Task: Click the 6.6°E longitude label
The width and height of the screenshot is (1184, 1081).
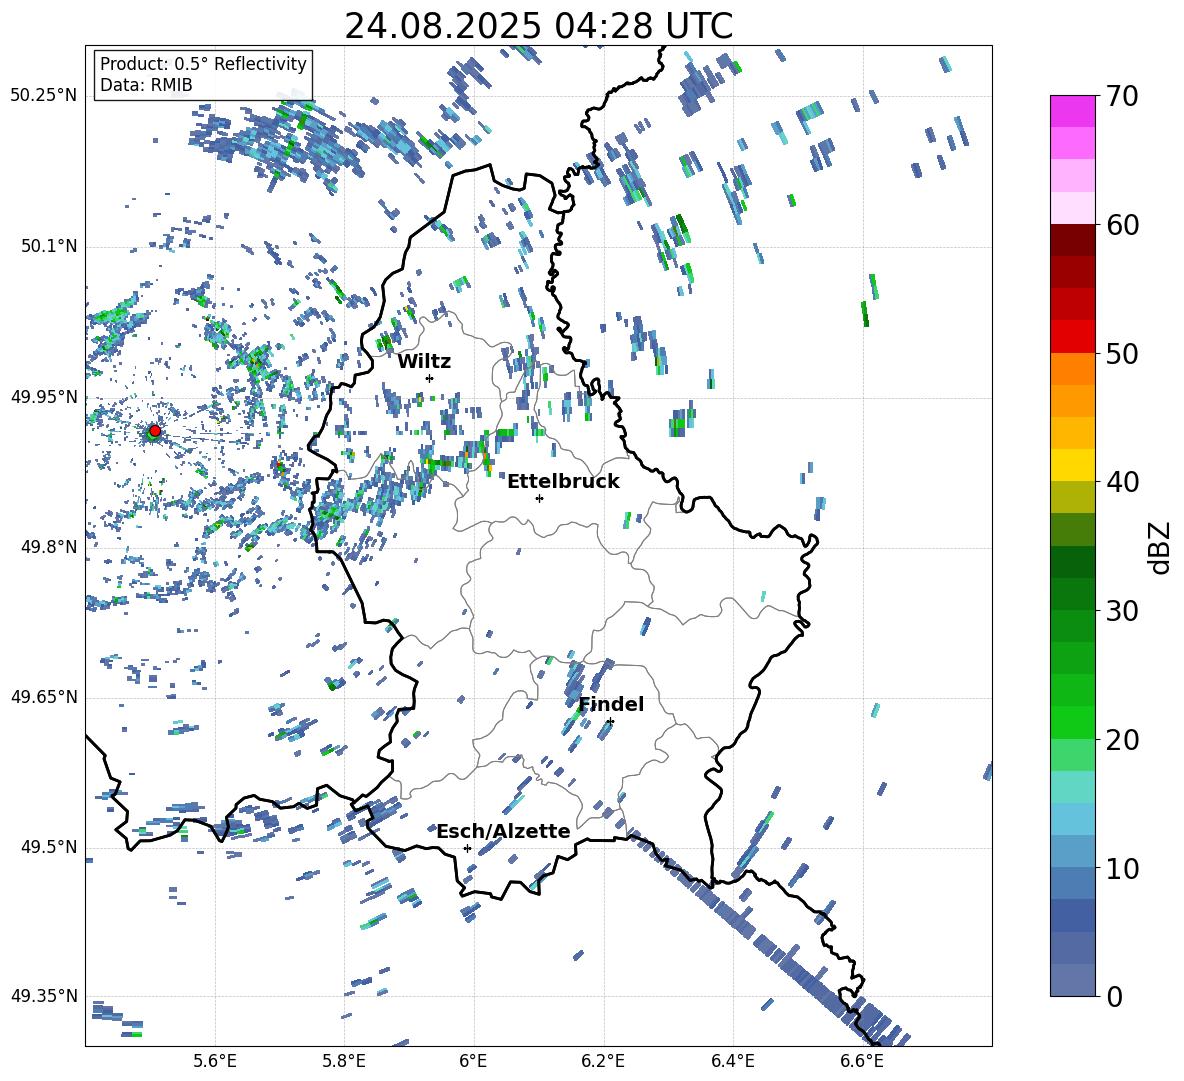Action: [862, 1061]
